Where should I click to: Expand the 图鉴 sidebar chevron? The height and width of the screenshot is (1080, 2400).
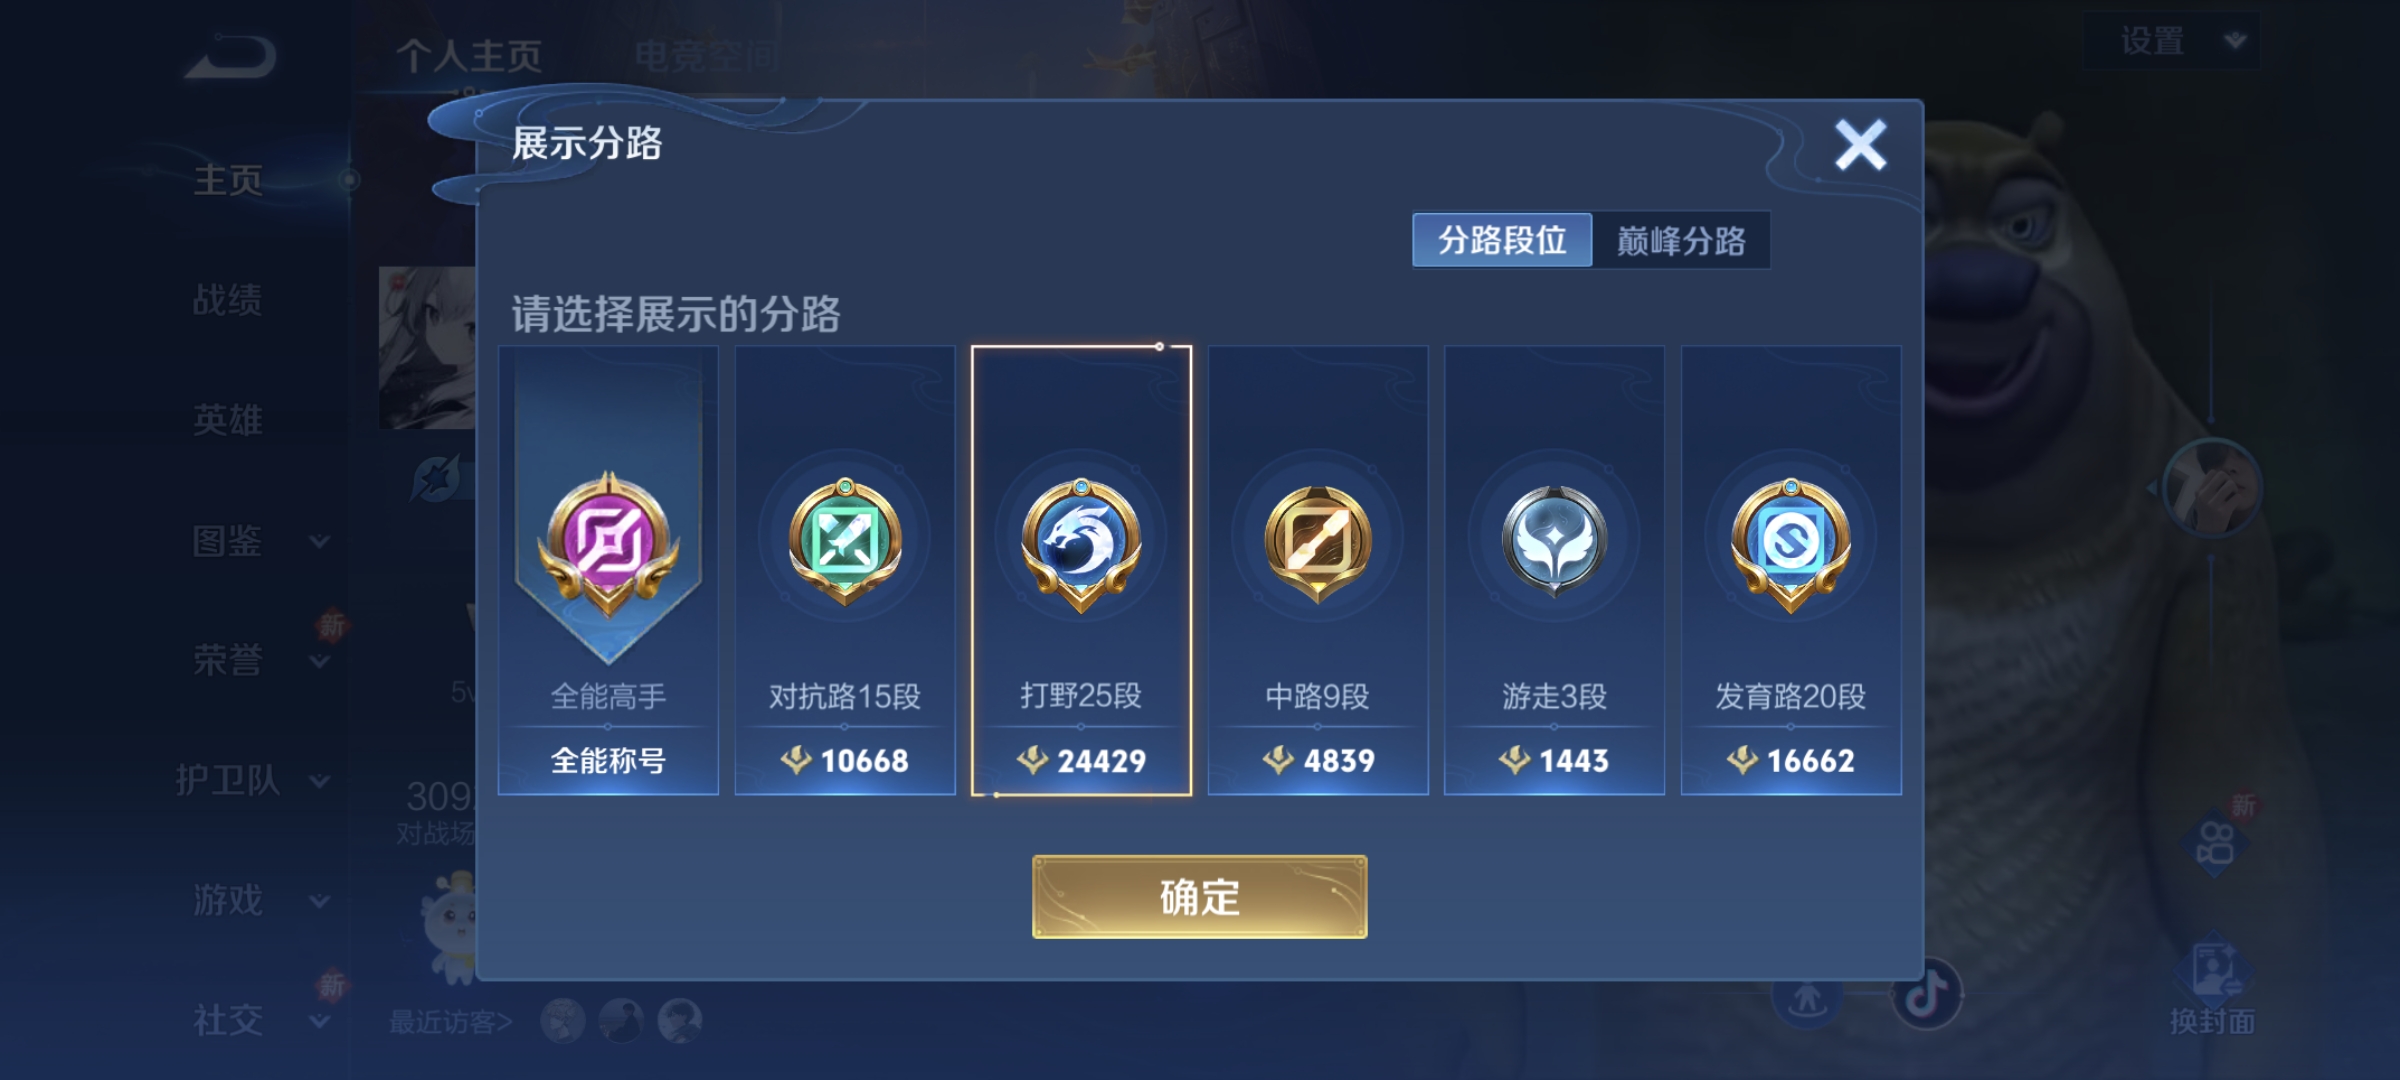(x=320, y=541)
